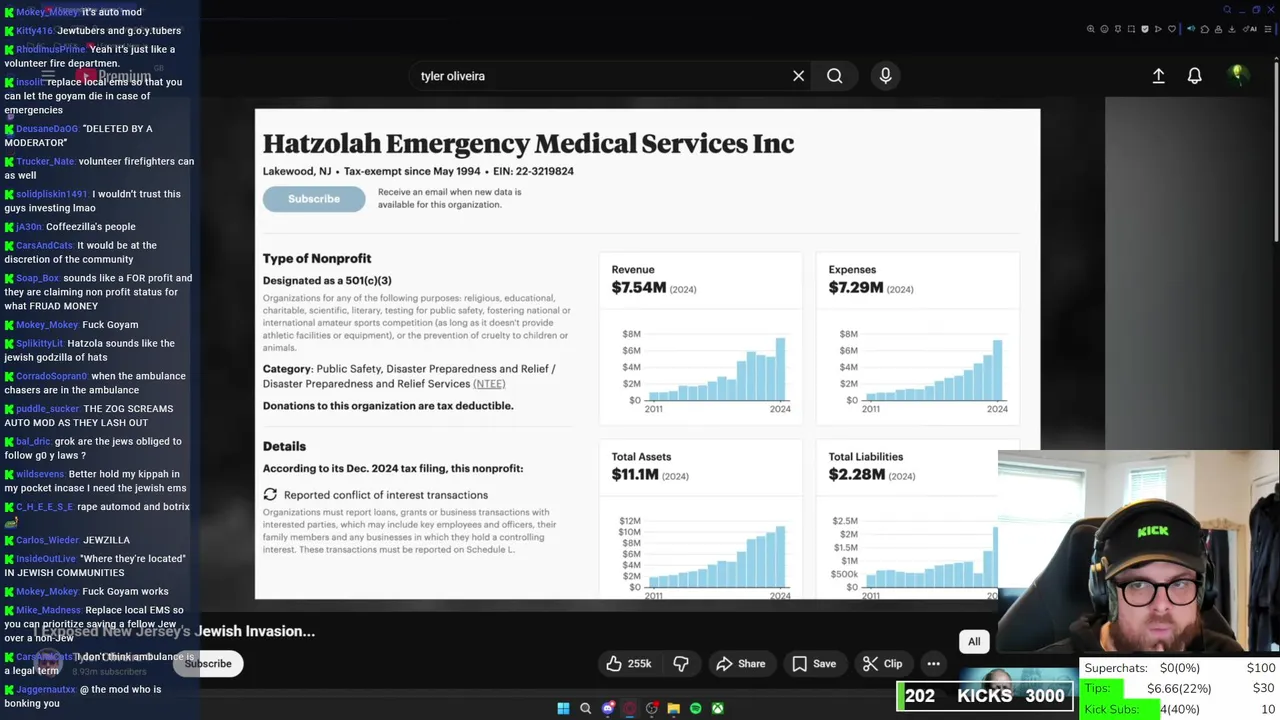Click the magnifier search button beside the query
The image size is (1280, 720).
point(834,76)
